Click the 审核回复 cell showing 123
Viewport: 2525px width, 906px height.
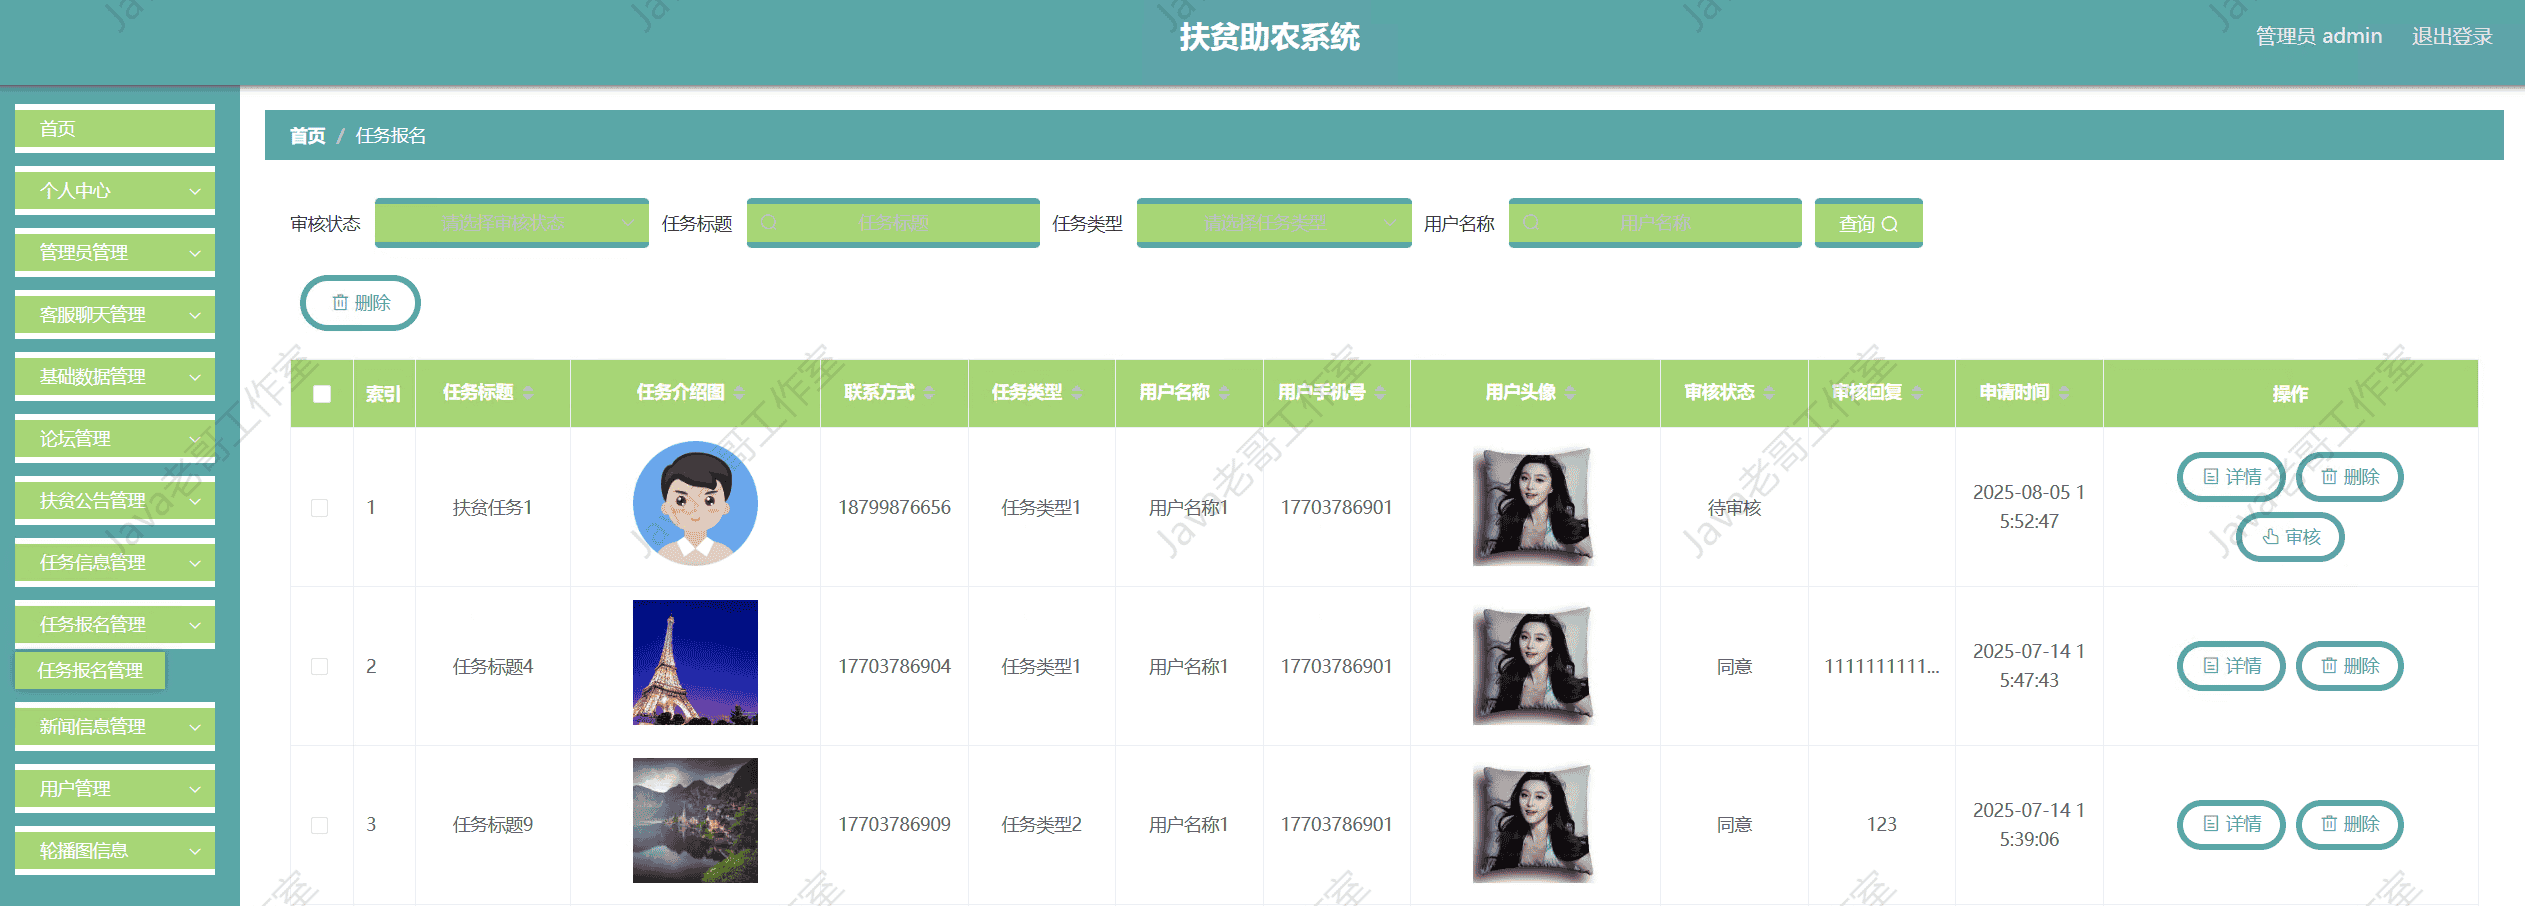(1881, 825)
